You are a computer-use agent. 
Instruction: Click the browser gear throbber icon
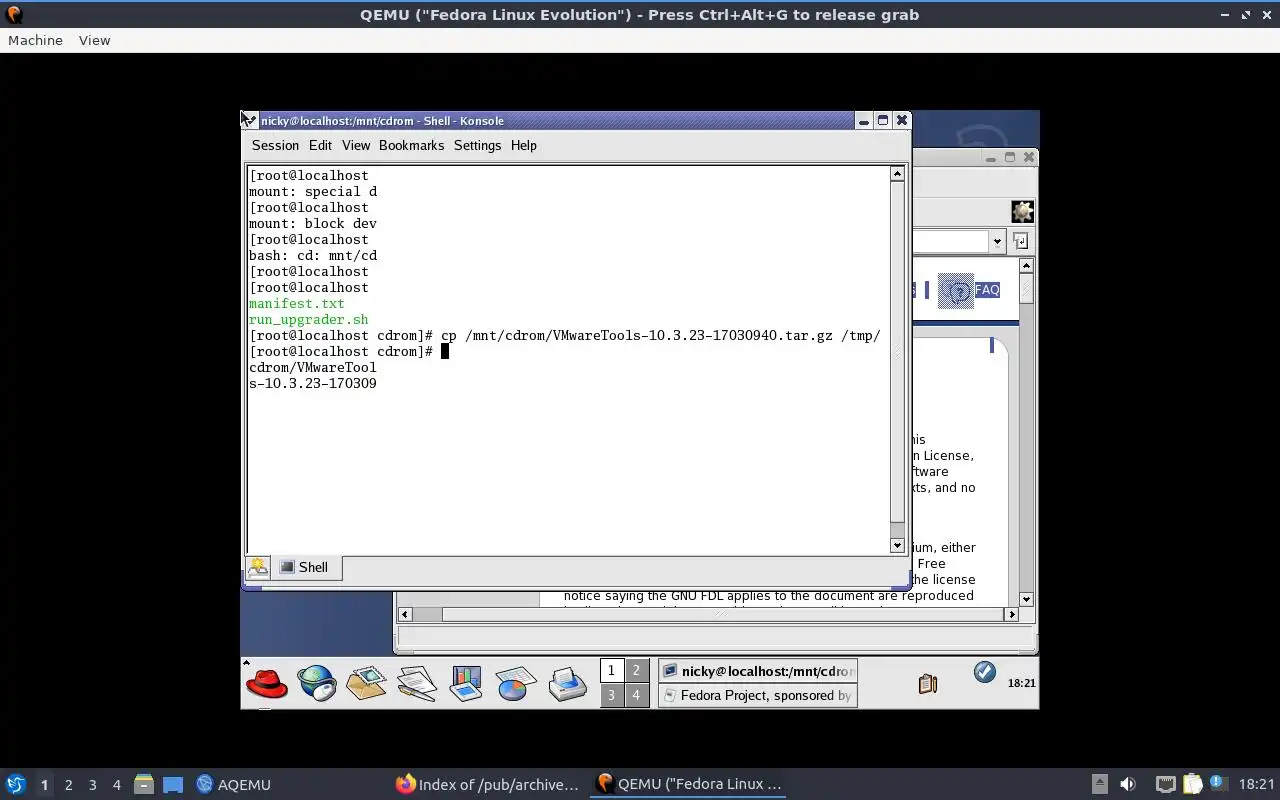(x=1022, y=212)
